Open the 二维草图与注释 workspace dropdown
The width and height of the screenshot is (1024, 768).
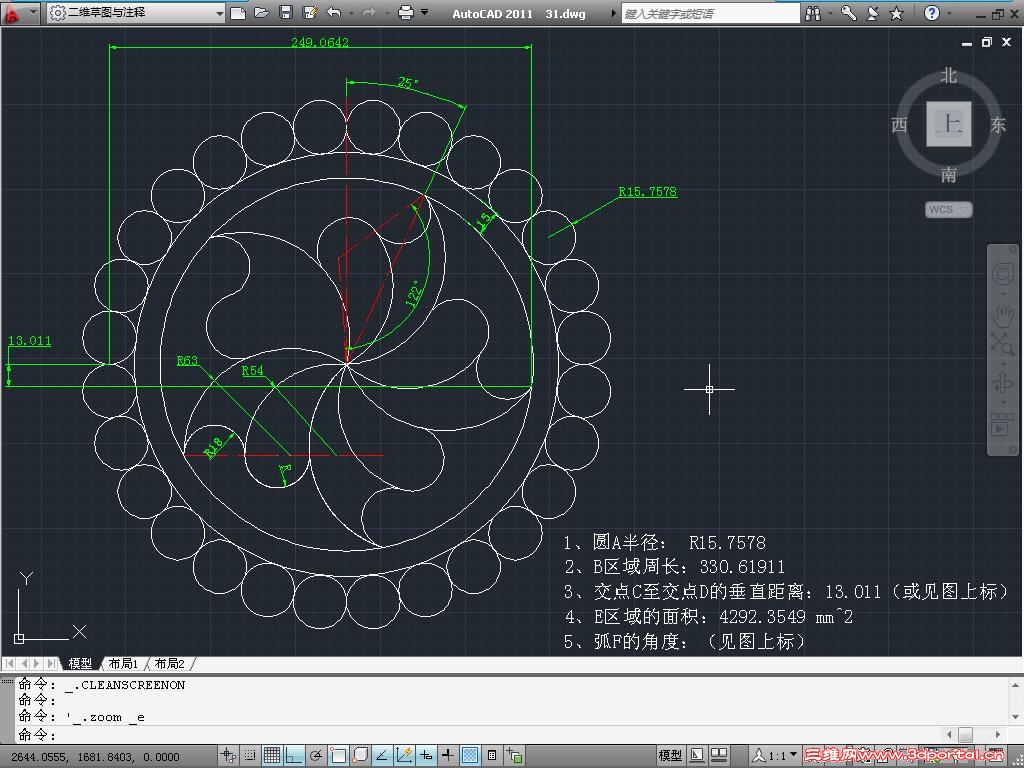136,12
